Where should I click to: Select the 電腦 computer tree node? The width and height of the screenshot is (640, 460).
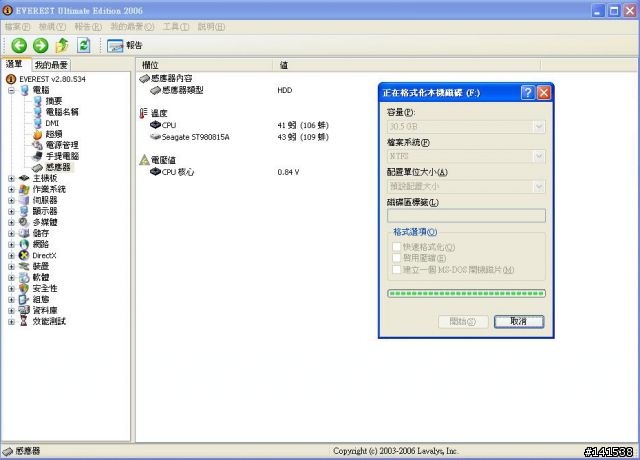coord(41,90)
